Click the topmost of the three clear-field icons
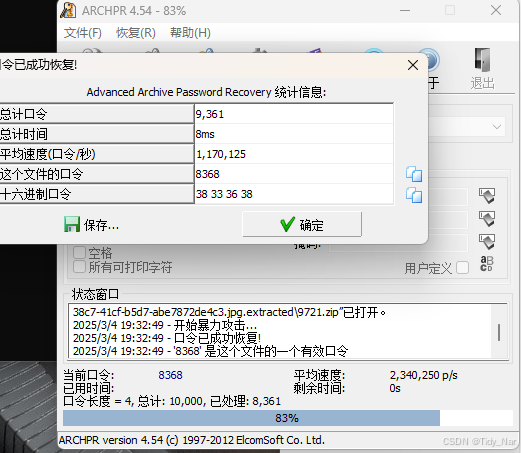 point(487,196)
